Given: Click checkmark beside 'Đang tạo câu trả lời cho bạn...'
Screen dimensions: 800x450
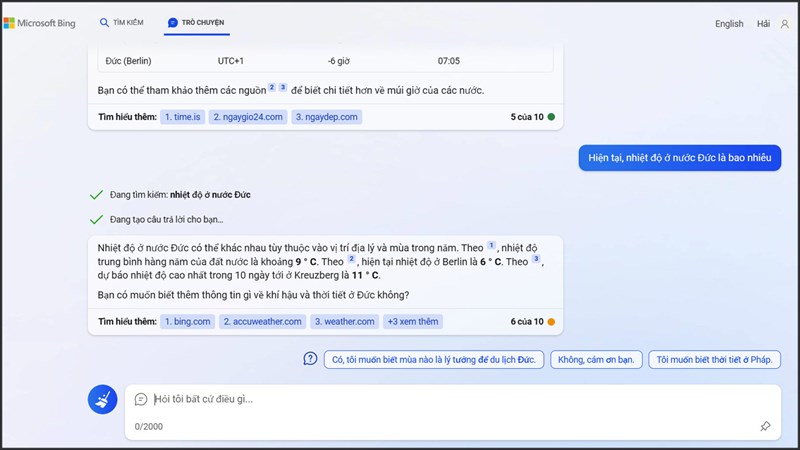Looking at the screenshot, I should (x=96, y=220).
